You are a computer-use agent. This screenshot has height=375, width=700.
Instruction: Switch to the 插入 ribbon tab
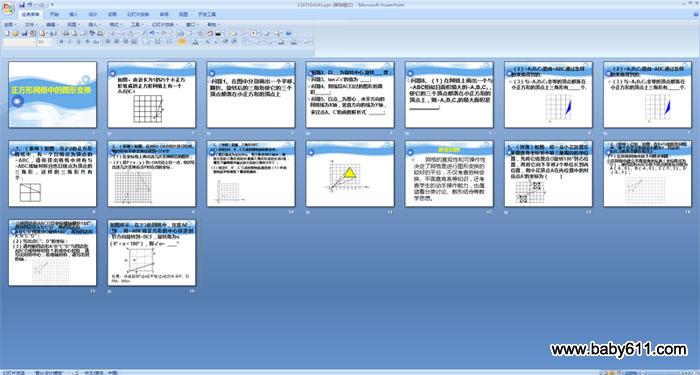tap(73, 14)
